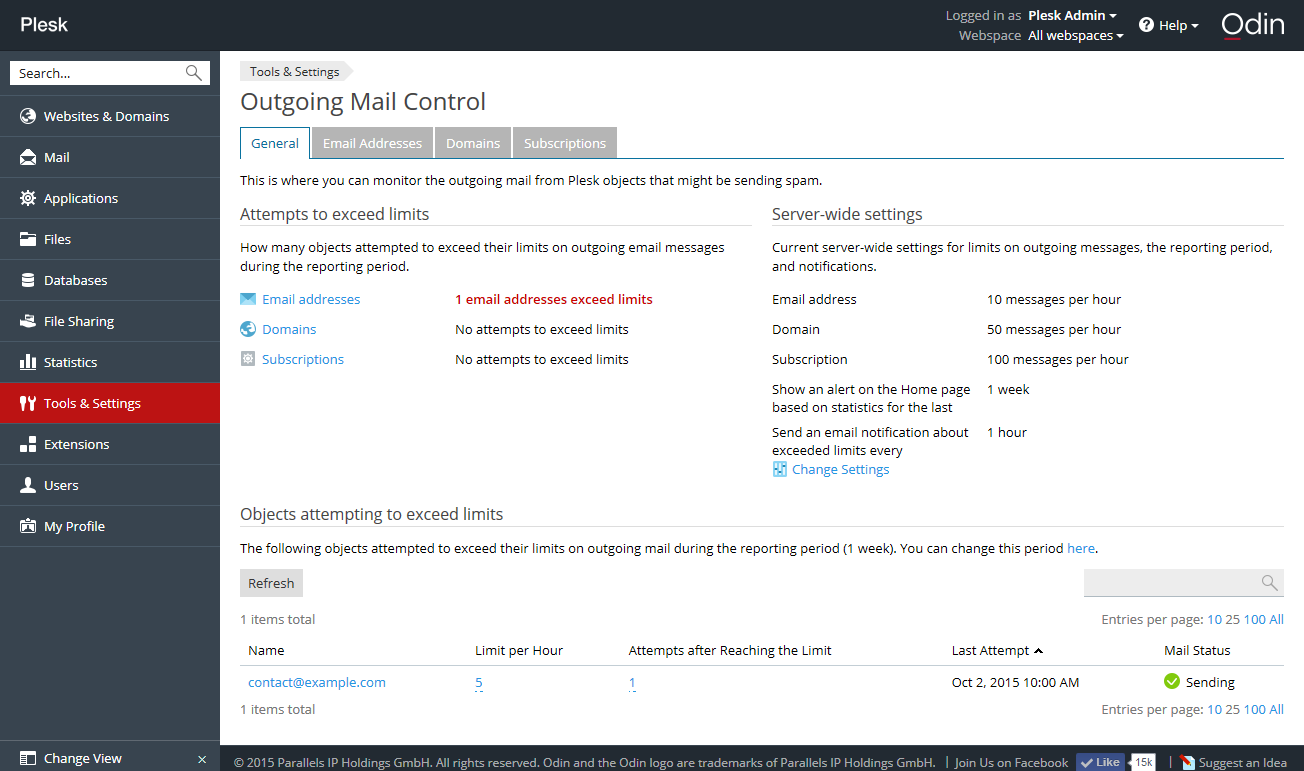This screenshot has height=771, width=1304.
Task: Click the Domains globe icon in attempts list
Action: pyautogui.click(x=248, y=329)
